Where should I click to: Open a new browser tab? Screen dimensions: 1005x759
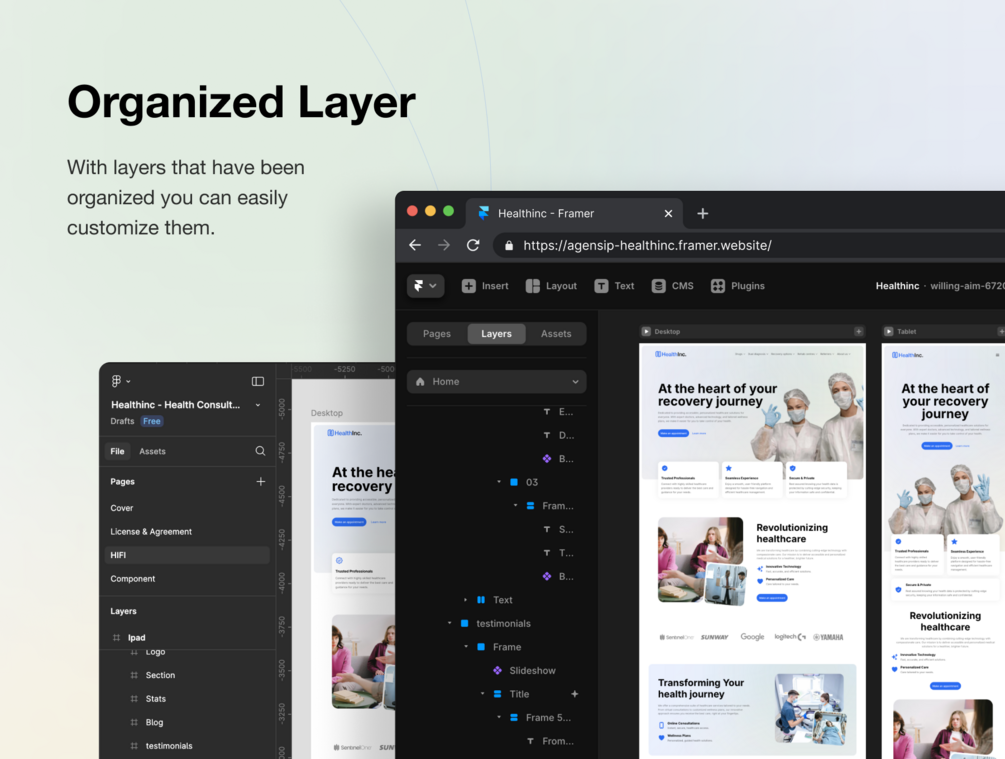click(x=702, y=213)
